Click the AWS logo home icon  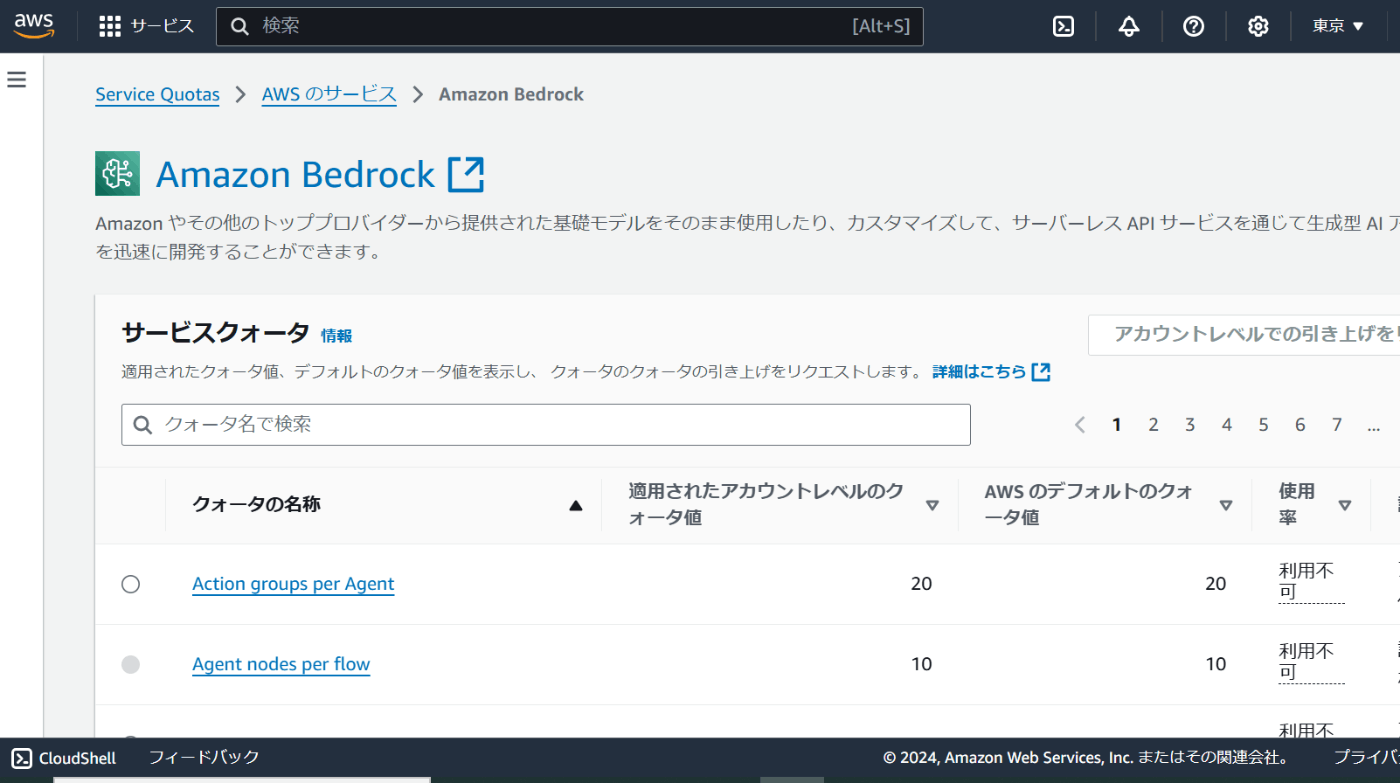pyautogui.click(x=34, y=26)
